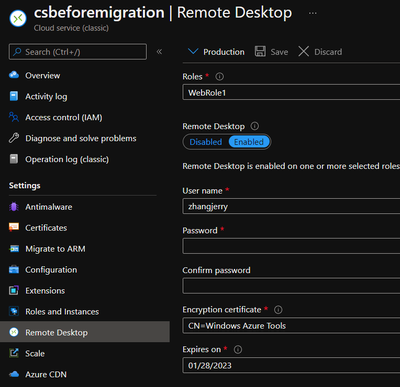This screenshot has width=400, height=387.
Task: Click the Remote Desktop sidebar icon
Action: pos(14,332)
